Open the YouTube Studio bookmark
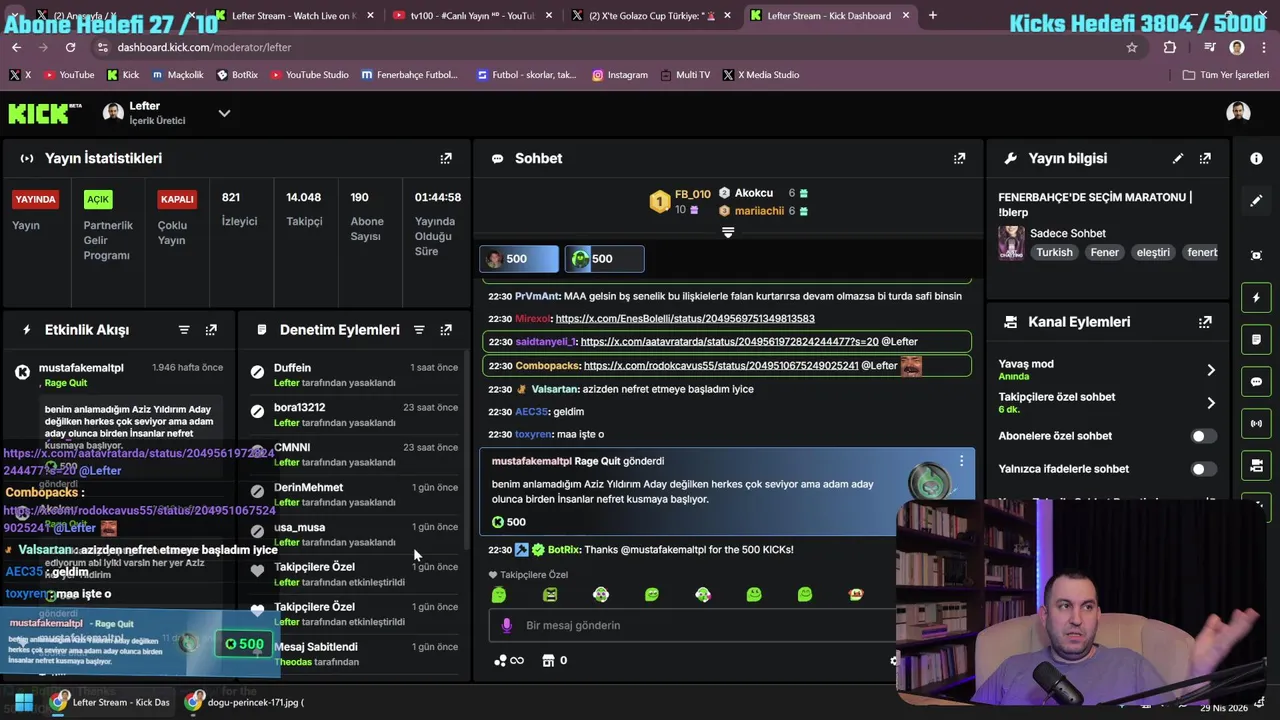Screen dimensions: 1280x720 tap(309, 75)
